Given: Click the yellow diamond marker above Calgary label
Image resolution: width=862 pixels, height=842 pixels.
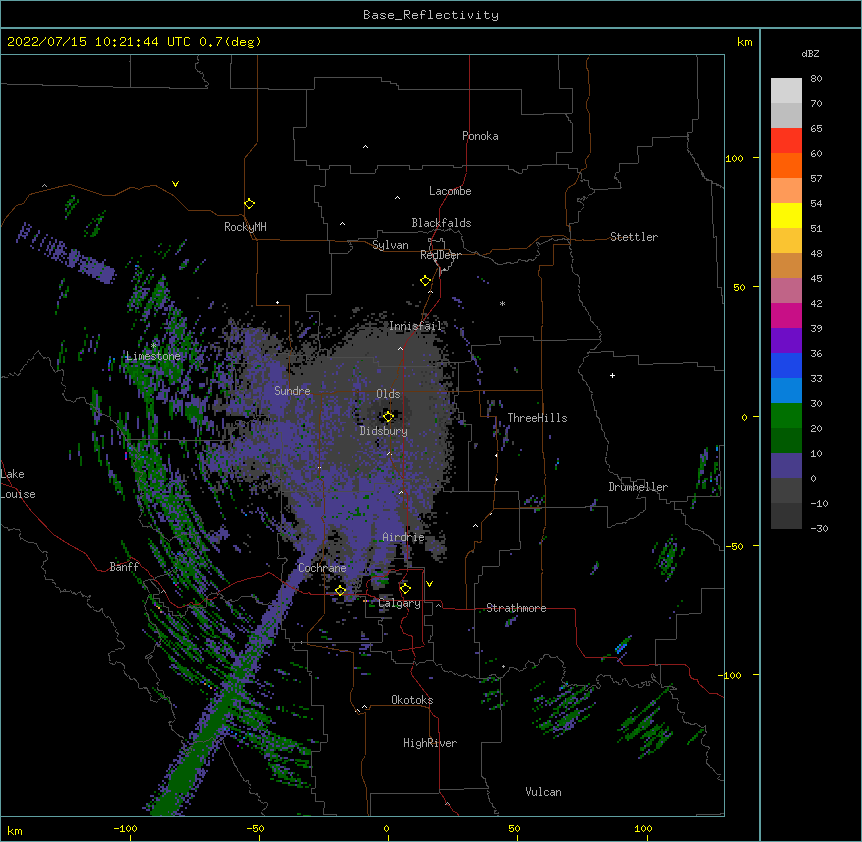Looking at the screenshot, I should click(x=405, y=589).
